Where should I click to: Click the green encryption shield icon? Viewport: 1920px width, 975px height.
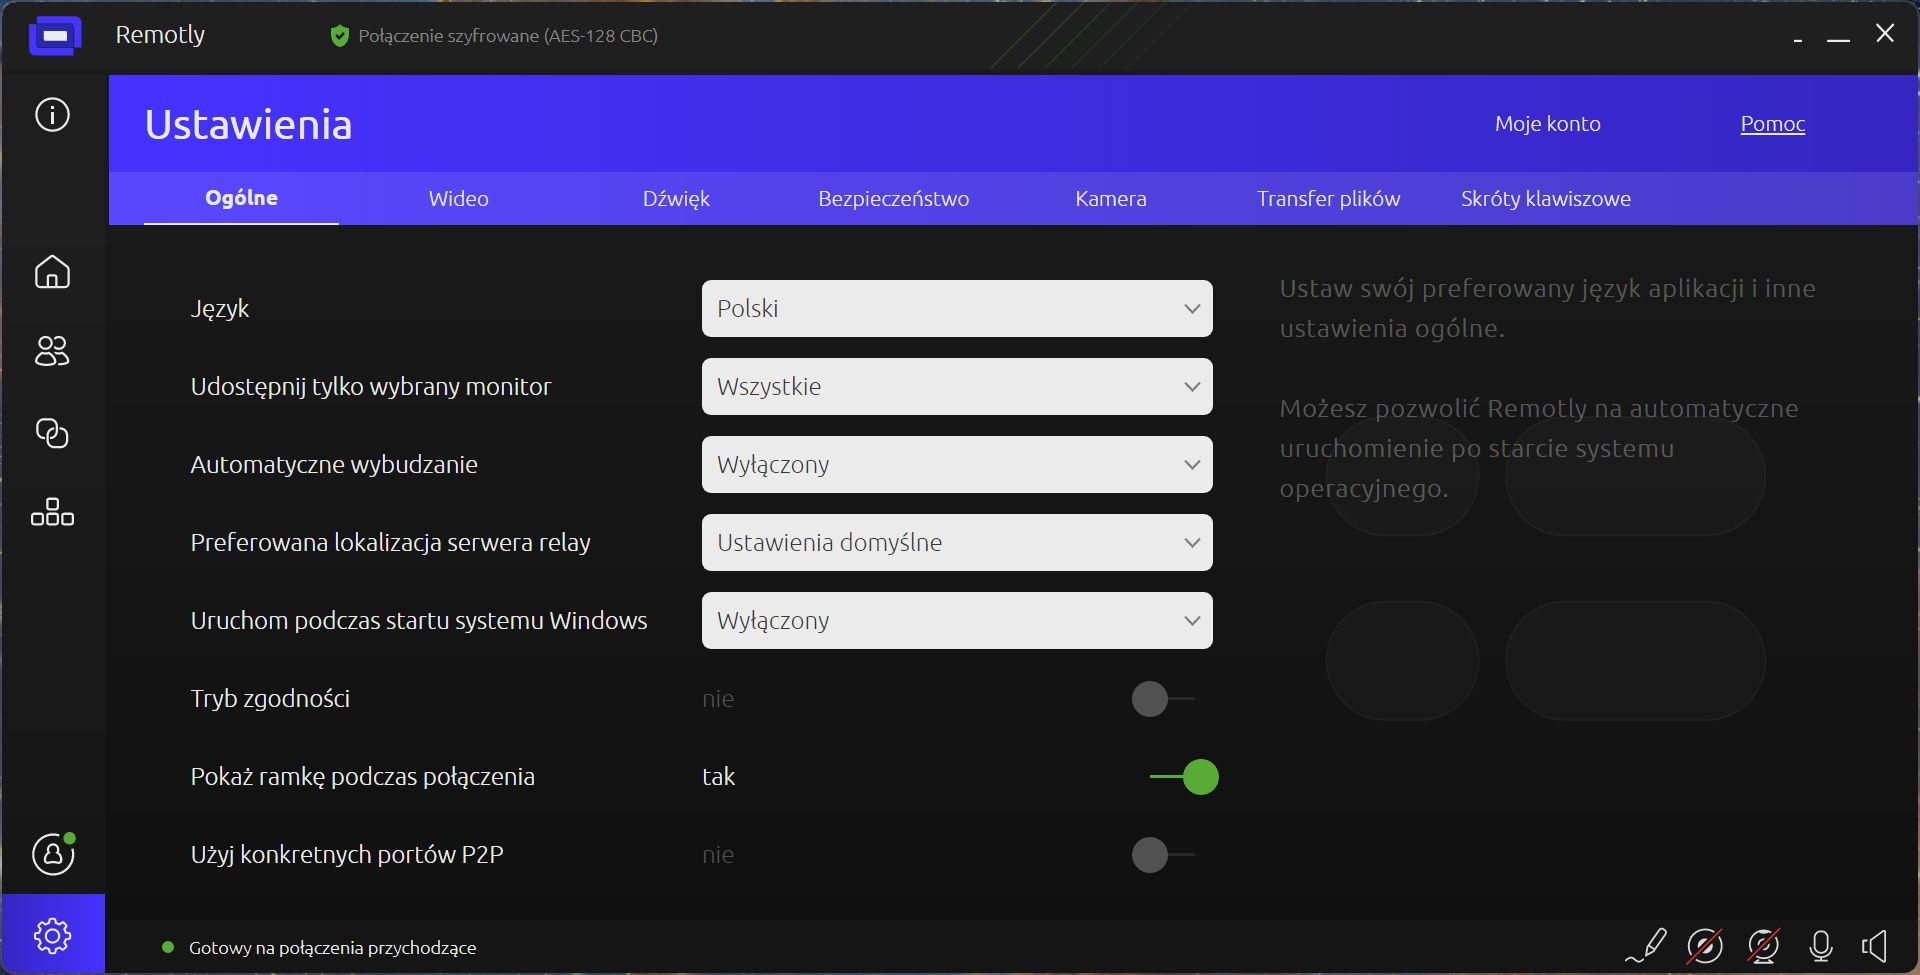[340, 36]
